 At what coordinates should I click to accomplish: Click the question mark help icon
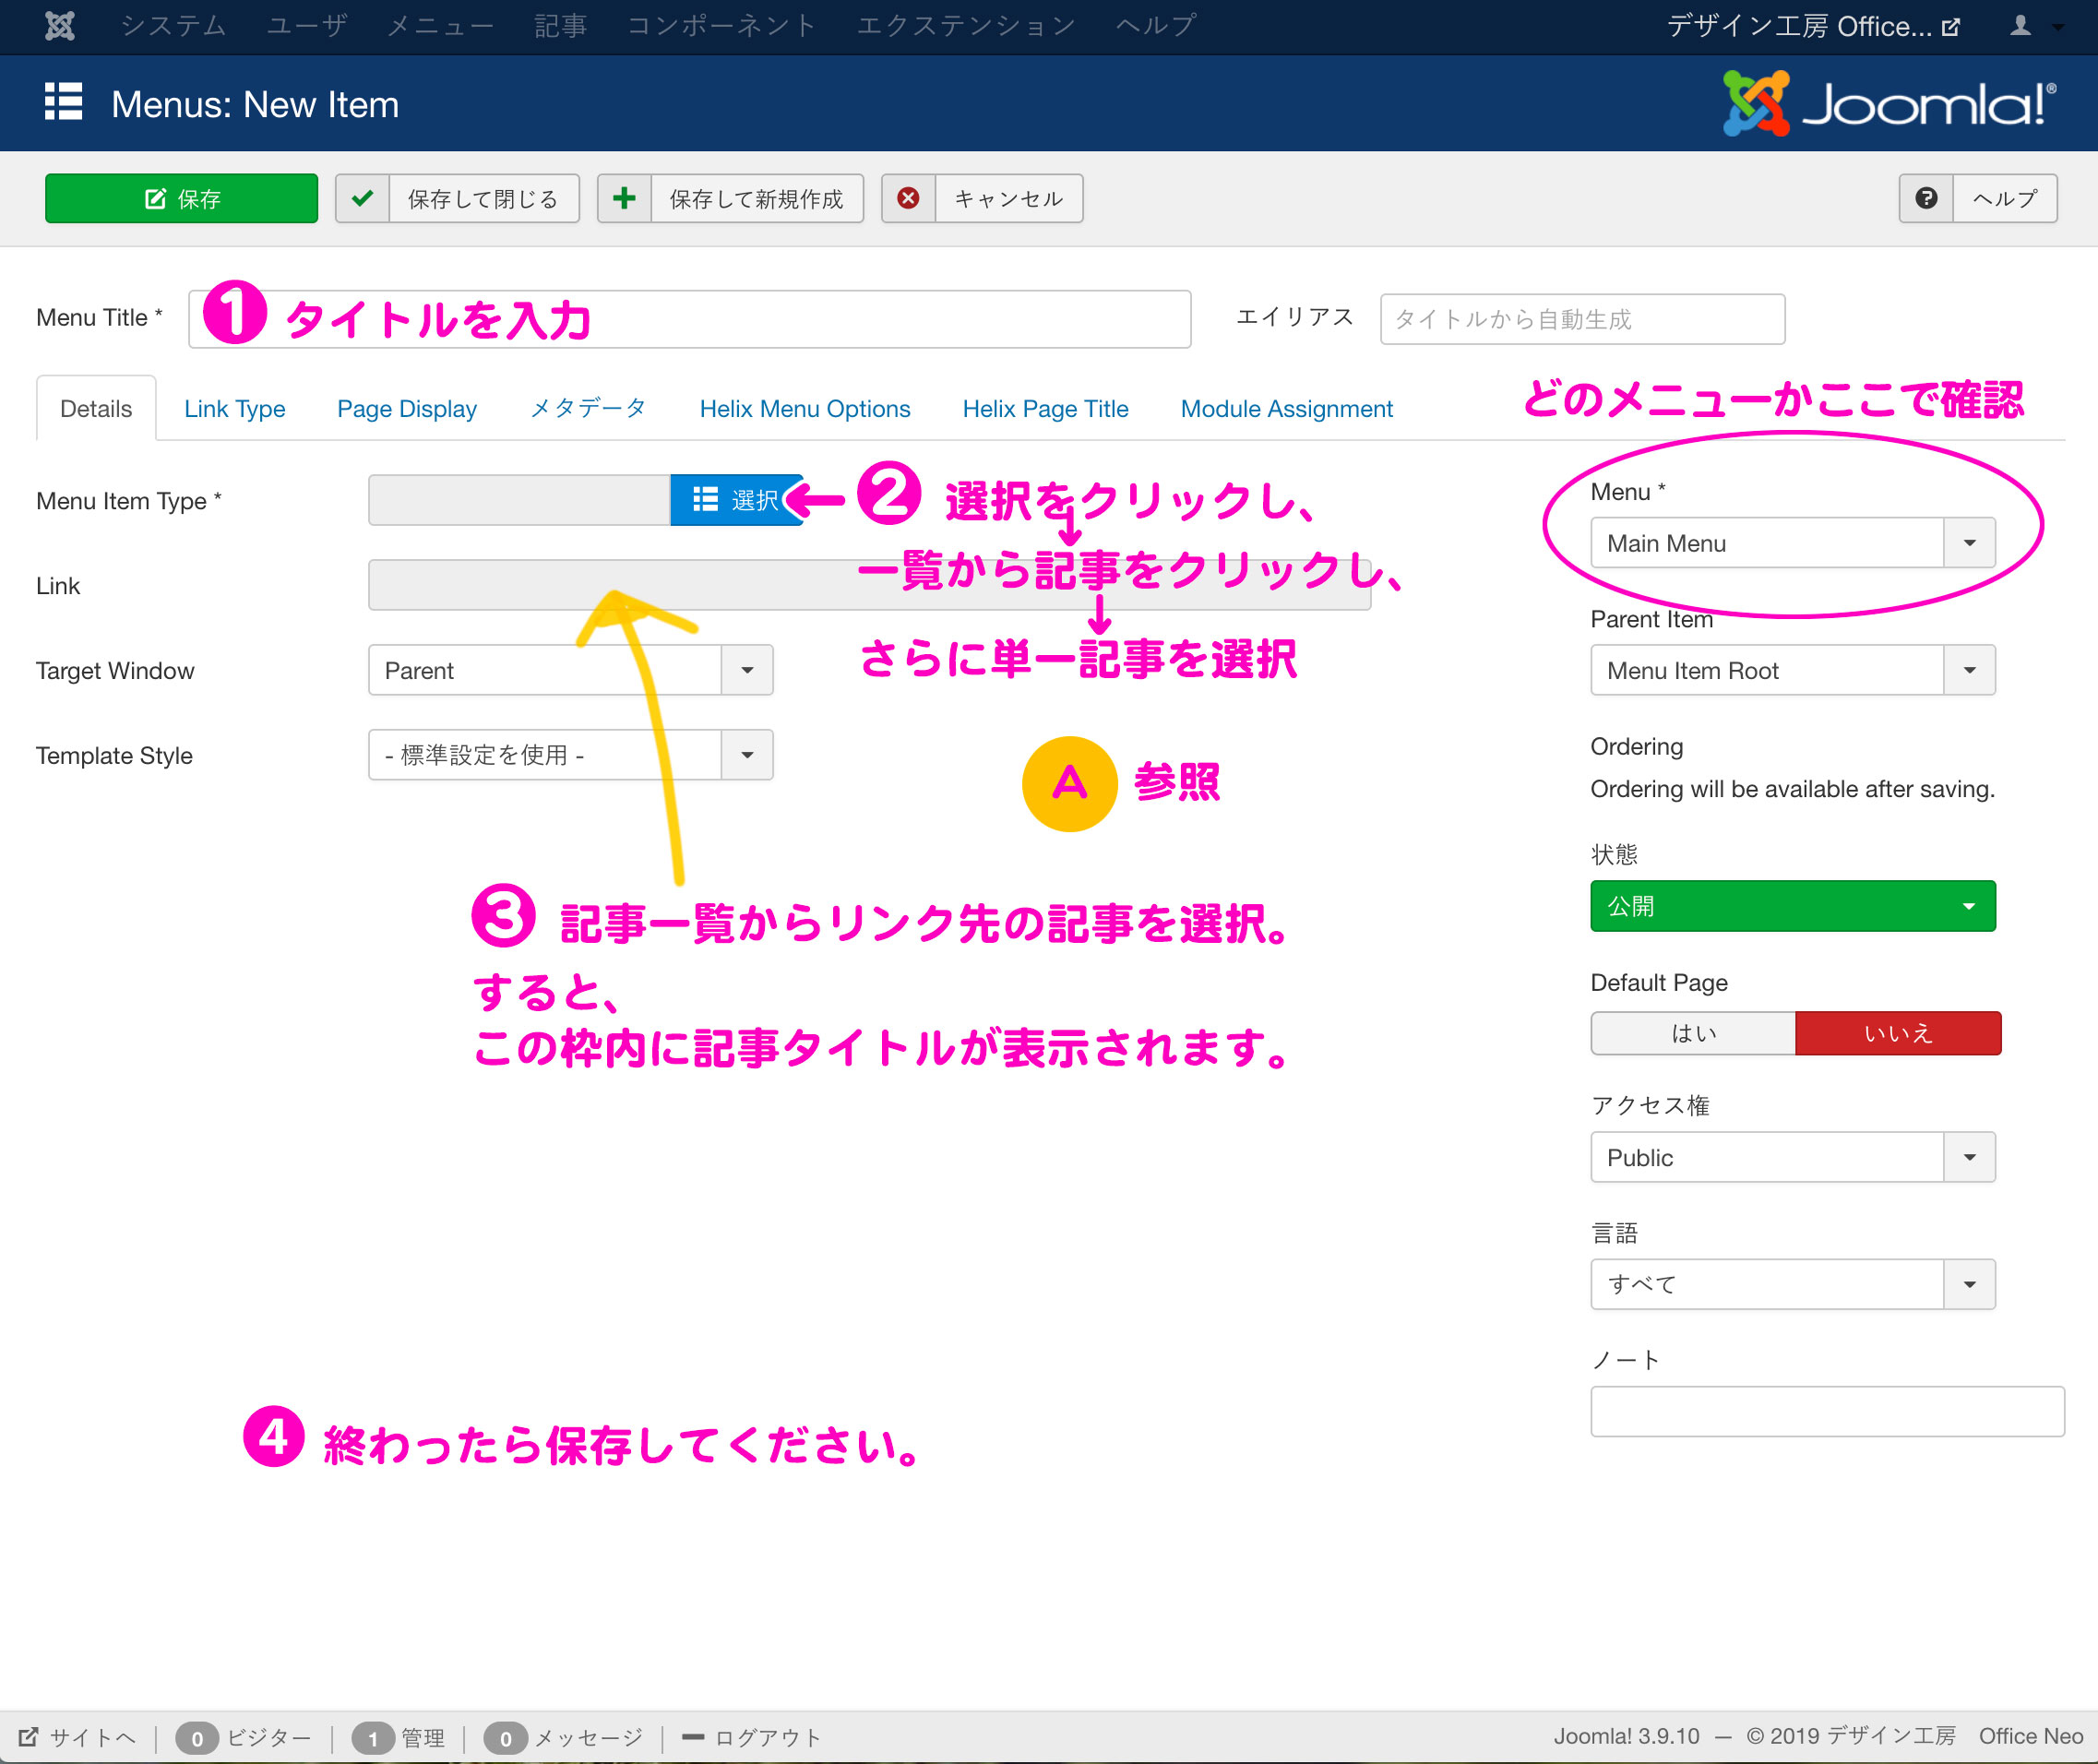(1926, 198)
